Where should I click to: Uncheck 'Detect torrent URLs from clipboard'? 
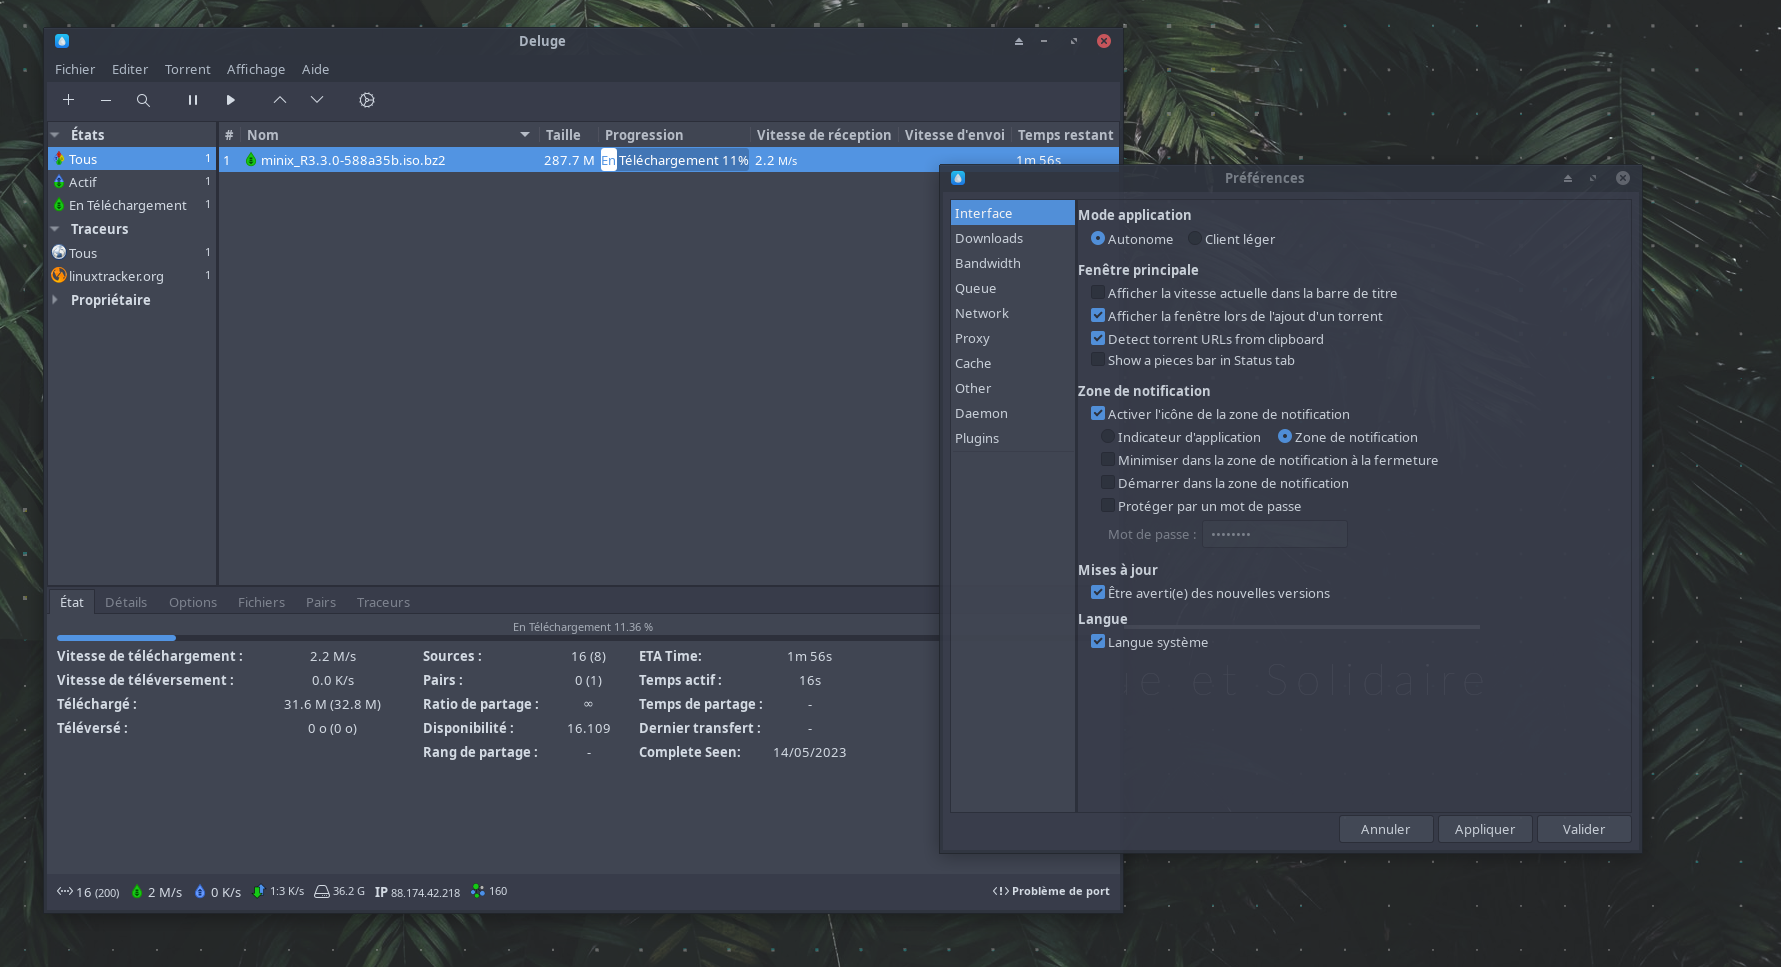pos(1098,339)
